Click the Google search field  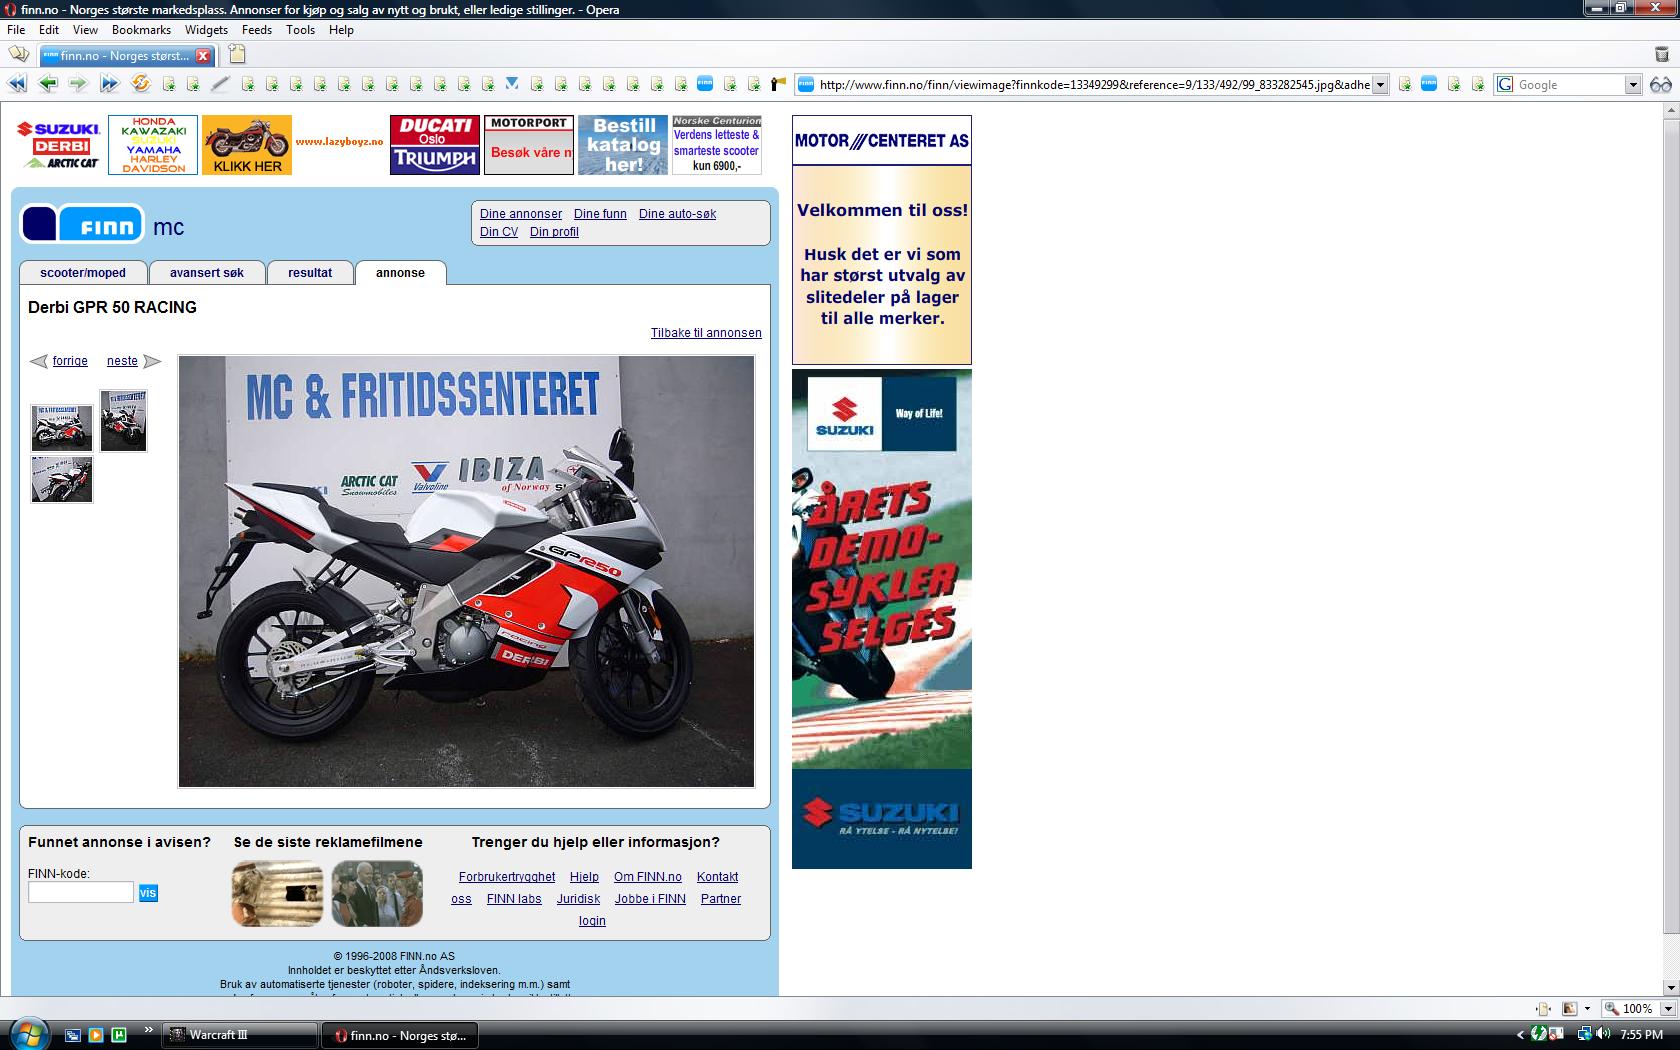tap(1568, 85)
